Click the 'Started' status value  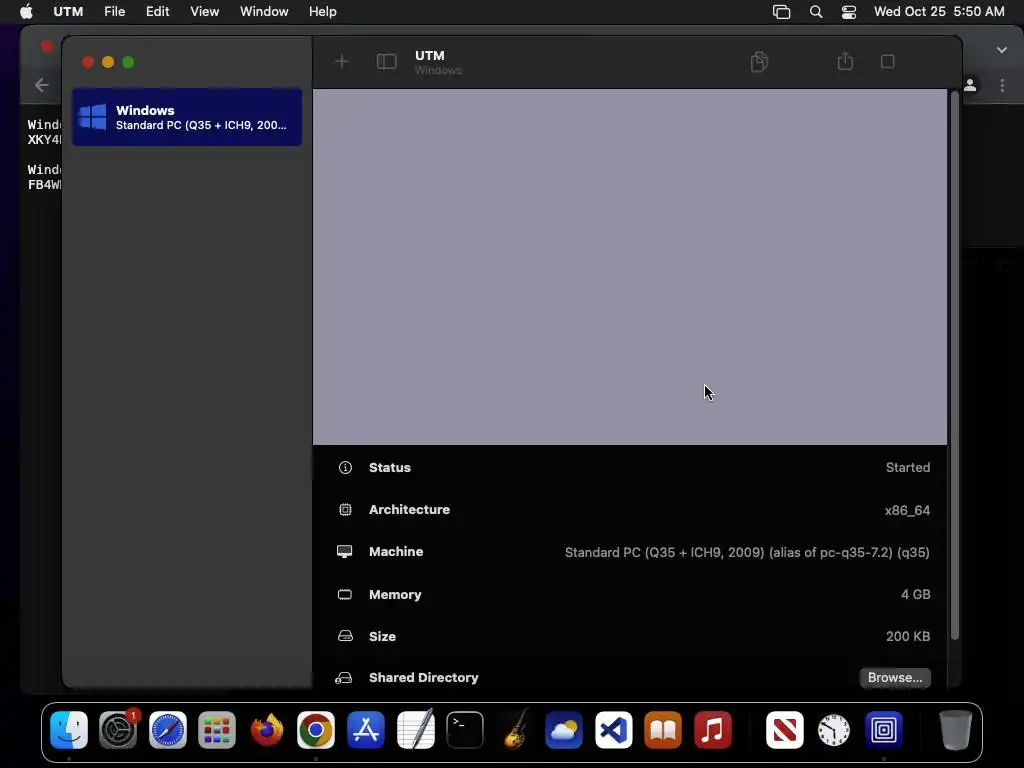pyautogui.click(x=908, y=468)
